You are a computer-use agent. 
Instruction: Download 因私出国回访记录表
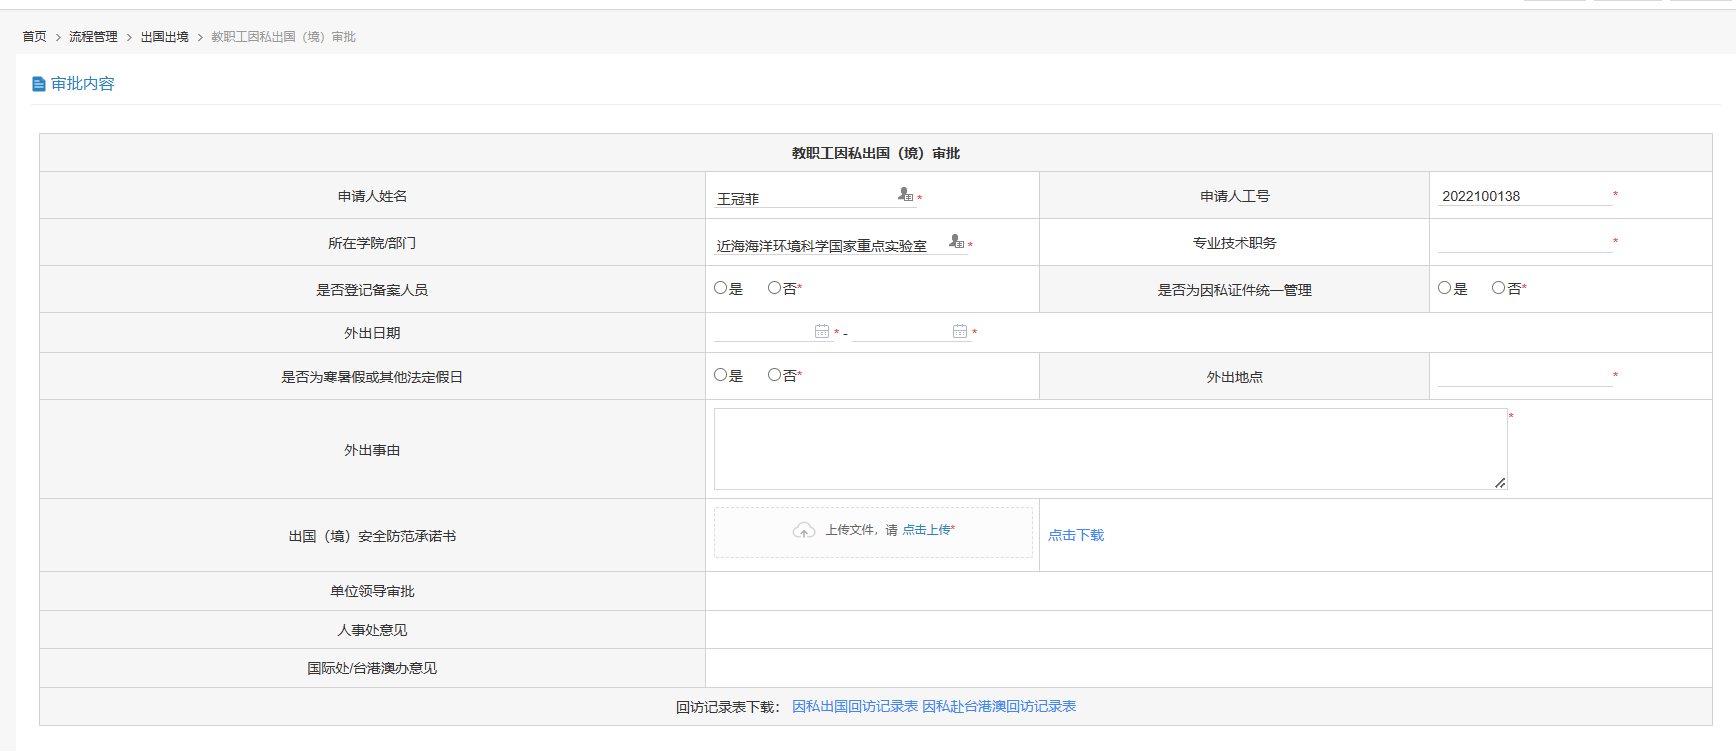pos(854,706)
